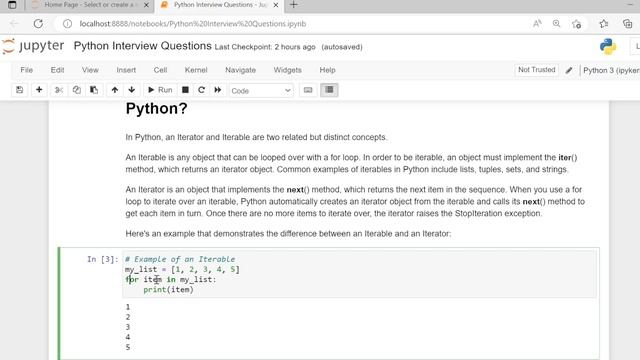Paste cells below icon
640x360 pixels.
coord(94,90)
